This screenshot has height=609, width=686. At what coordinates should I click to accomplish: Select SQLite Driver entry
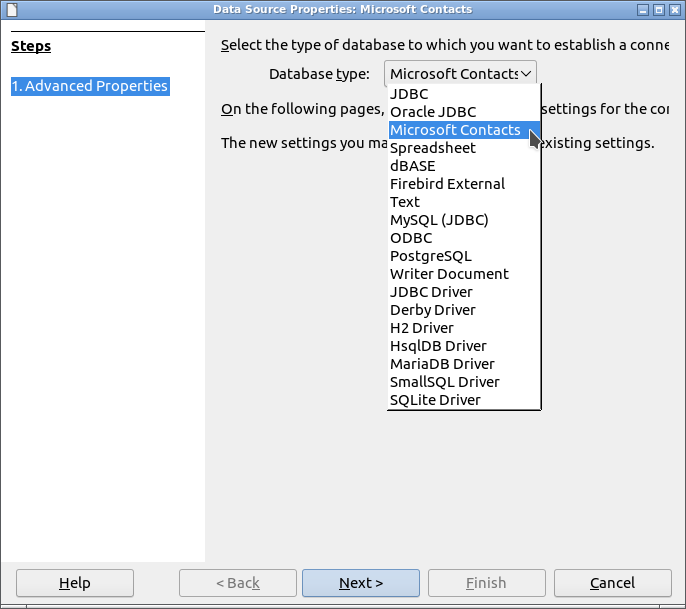point(465,400)
